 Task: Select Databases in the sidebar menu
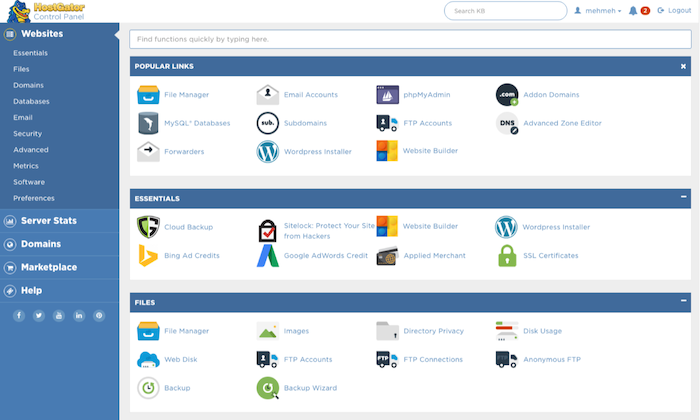point(31,101)
